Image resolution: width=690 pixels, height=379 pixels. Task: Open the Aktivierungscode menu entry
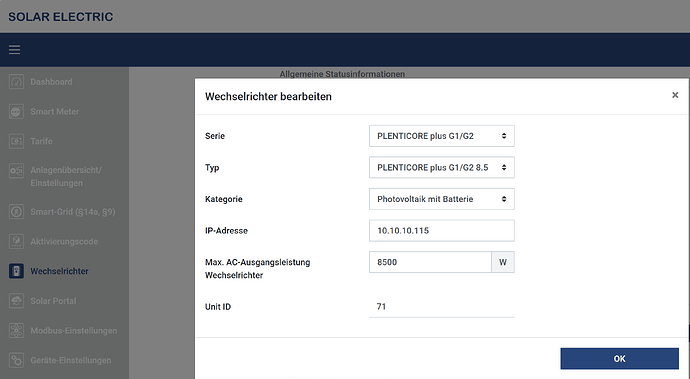pyautogui.click(x=64, y=242)
